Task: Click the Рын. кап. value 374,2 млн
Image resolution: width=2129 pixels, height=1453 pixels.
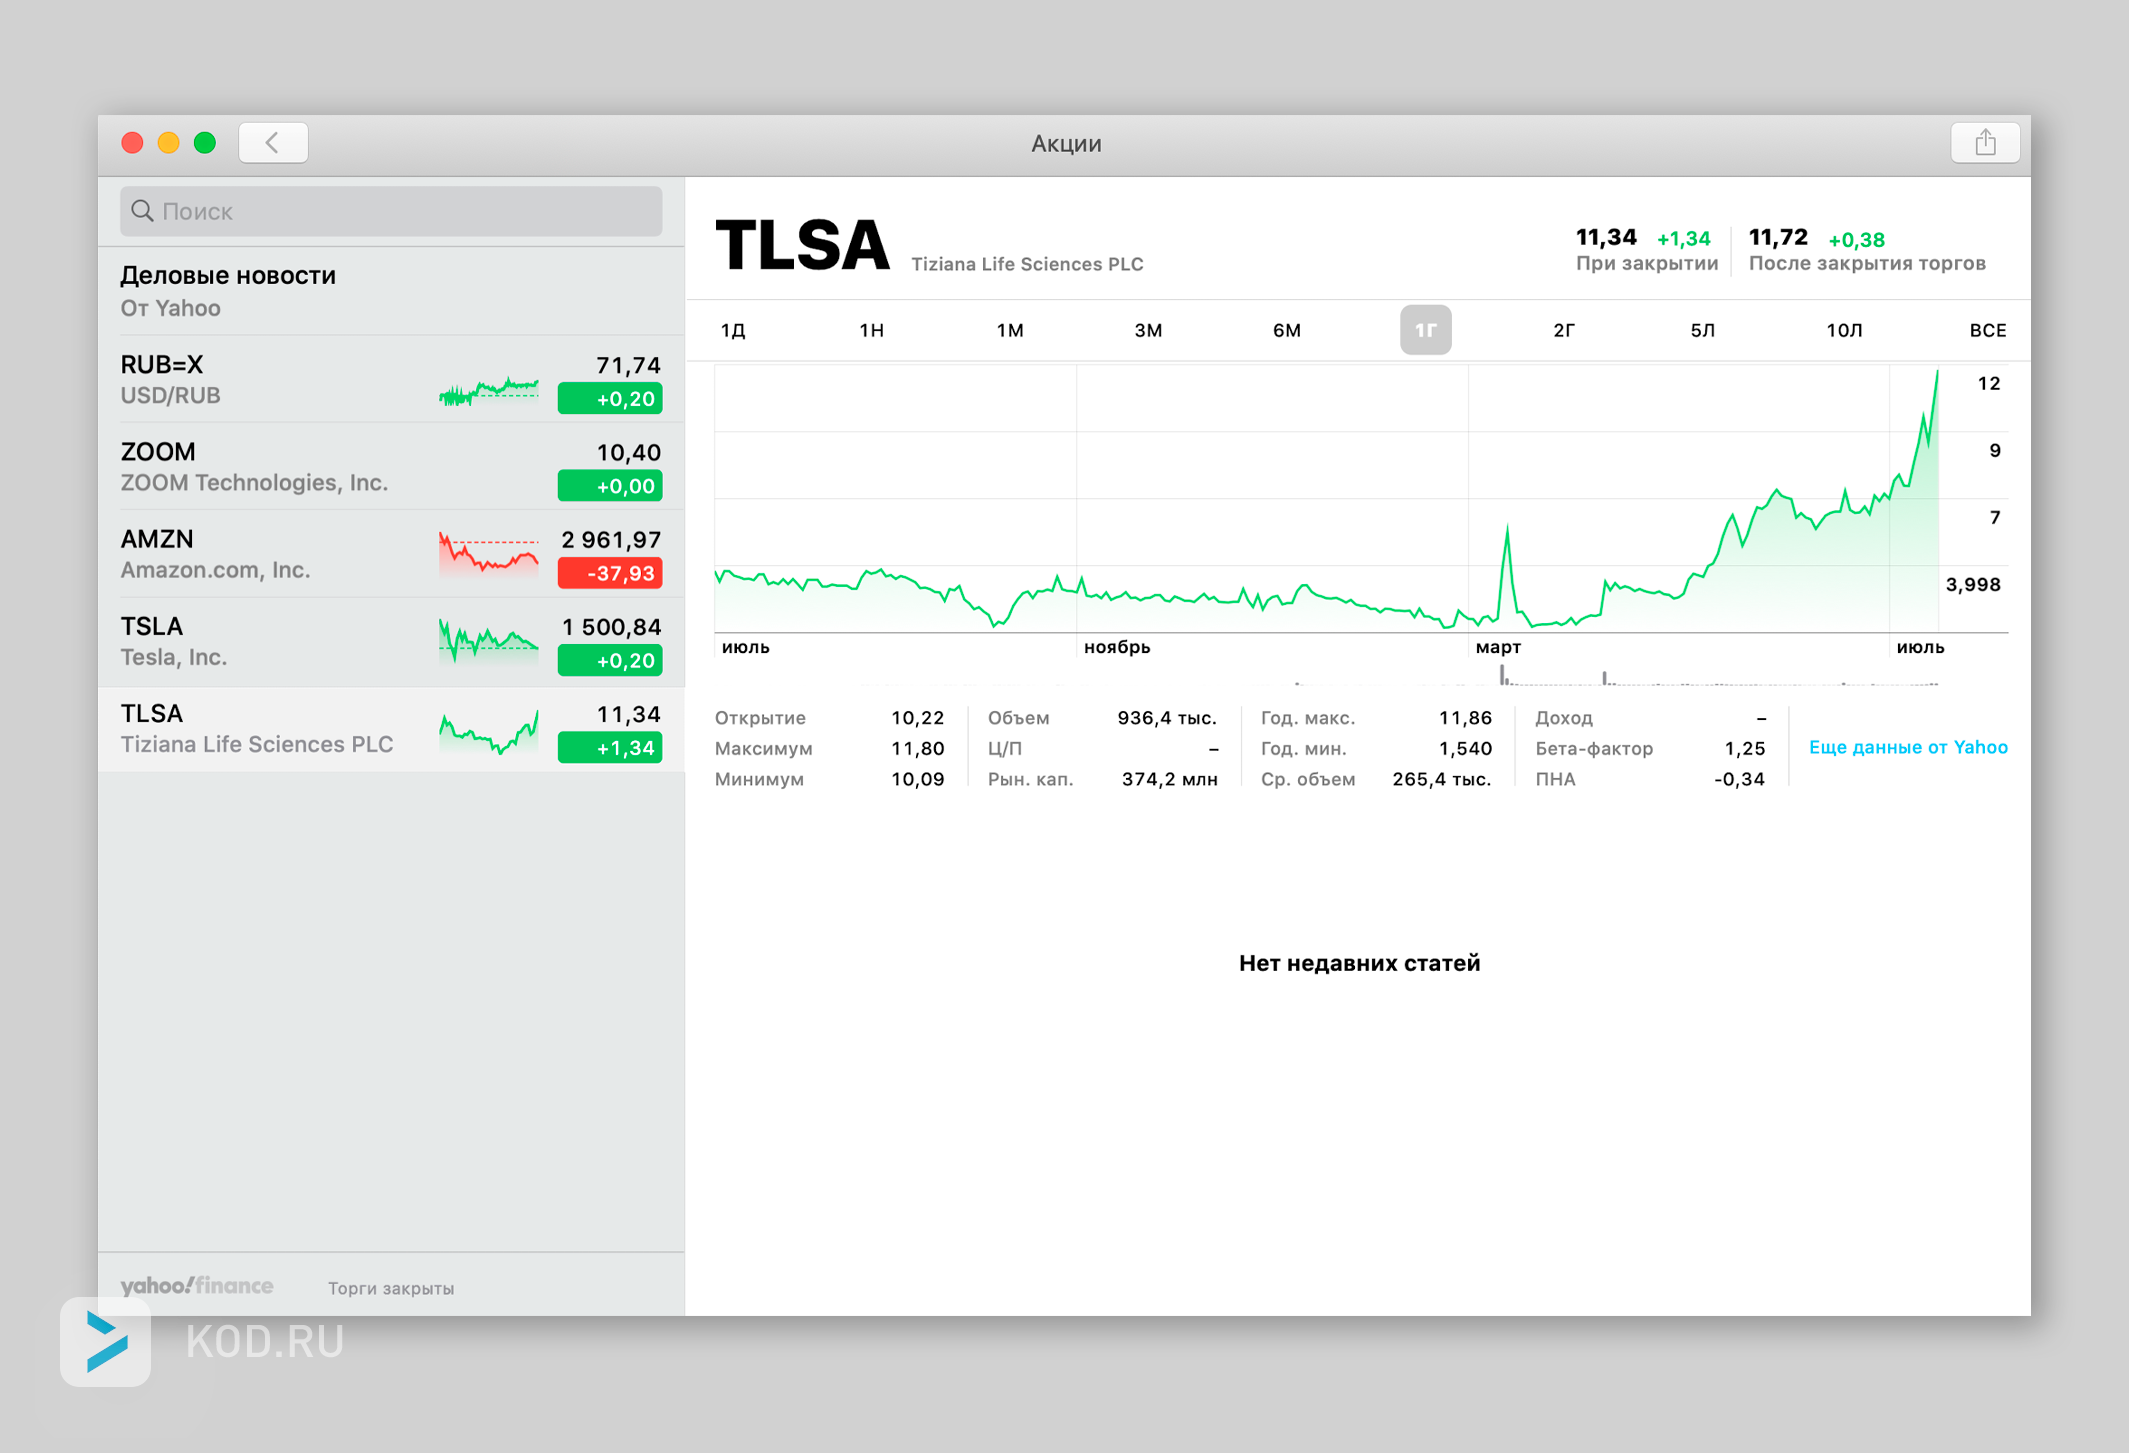Action: [x=1170, y=779]
